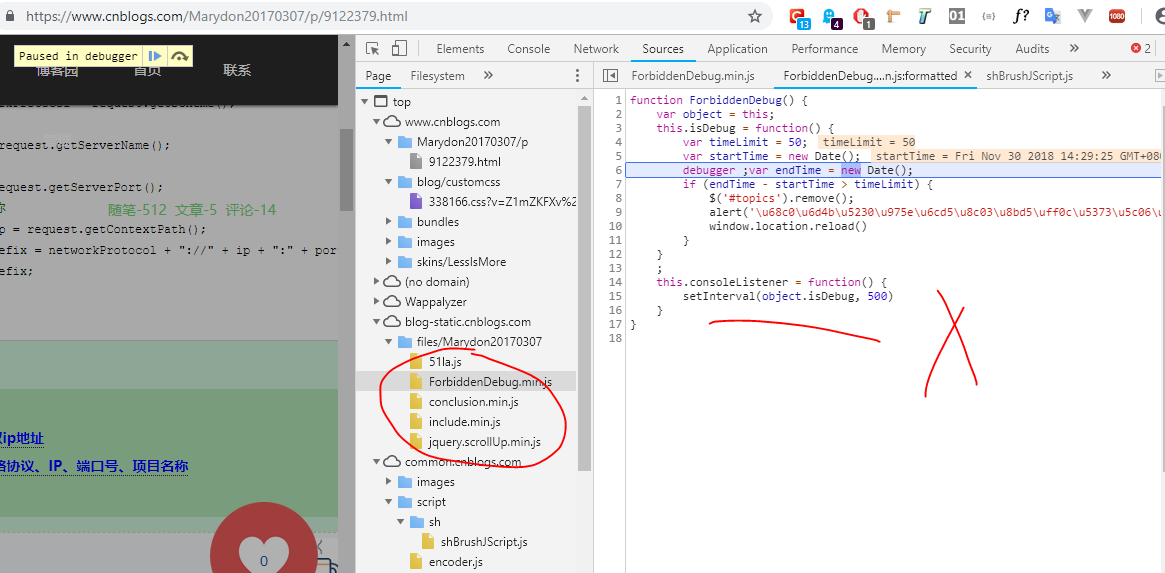Screen dimensions: 1165x573
Task: Expand the (no domain) node
Action: [x=377, y=282]
